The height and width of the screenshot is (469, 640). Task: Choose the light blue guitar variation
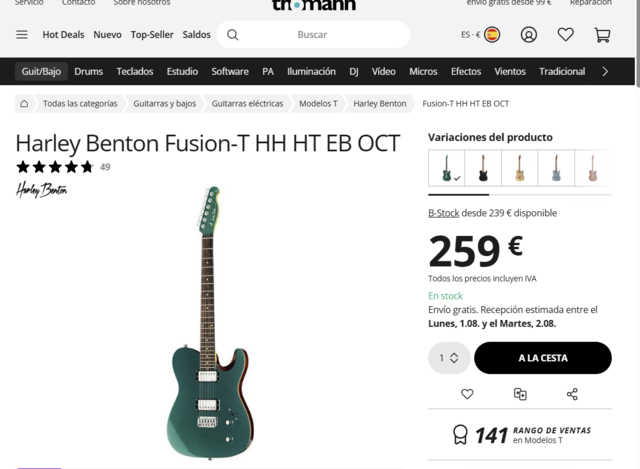pos(556,168)
